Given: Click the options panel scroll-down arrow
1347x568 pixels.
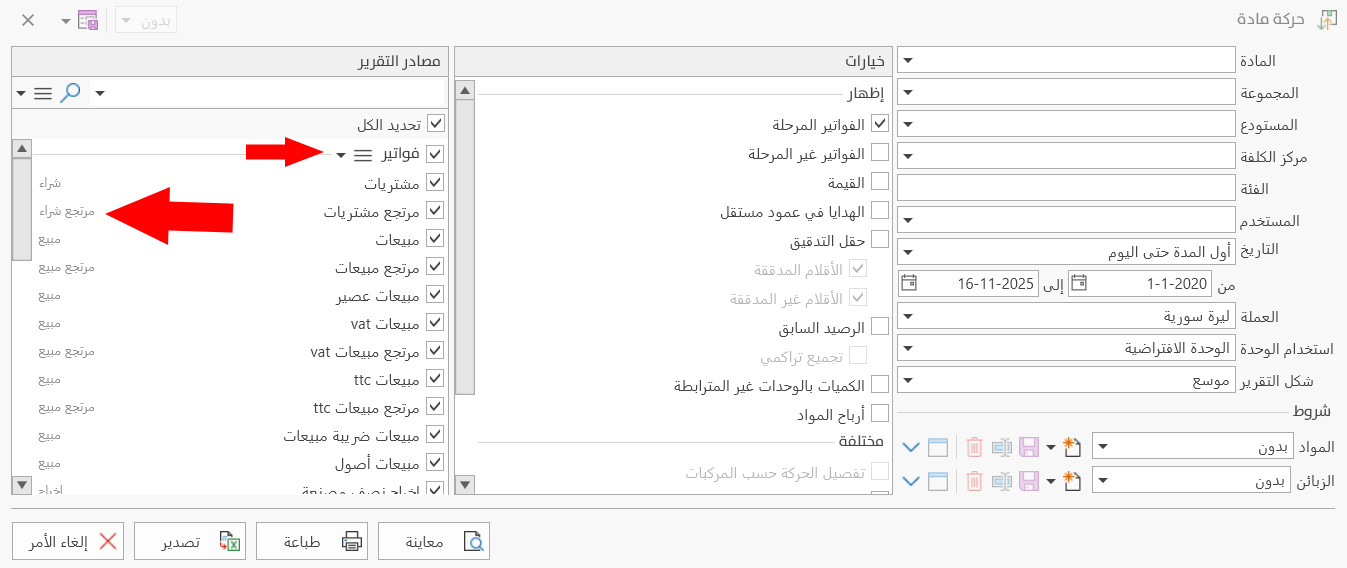Looking at the screenshot, I should (x=463, y=485).
